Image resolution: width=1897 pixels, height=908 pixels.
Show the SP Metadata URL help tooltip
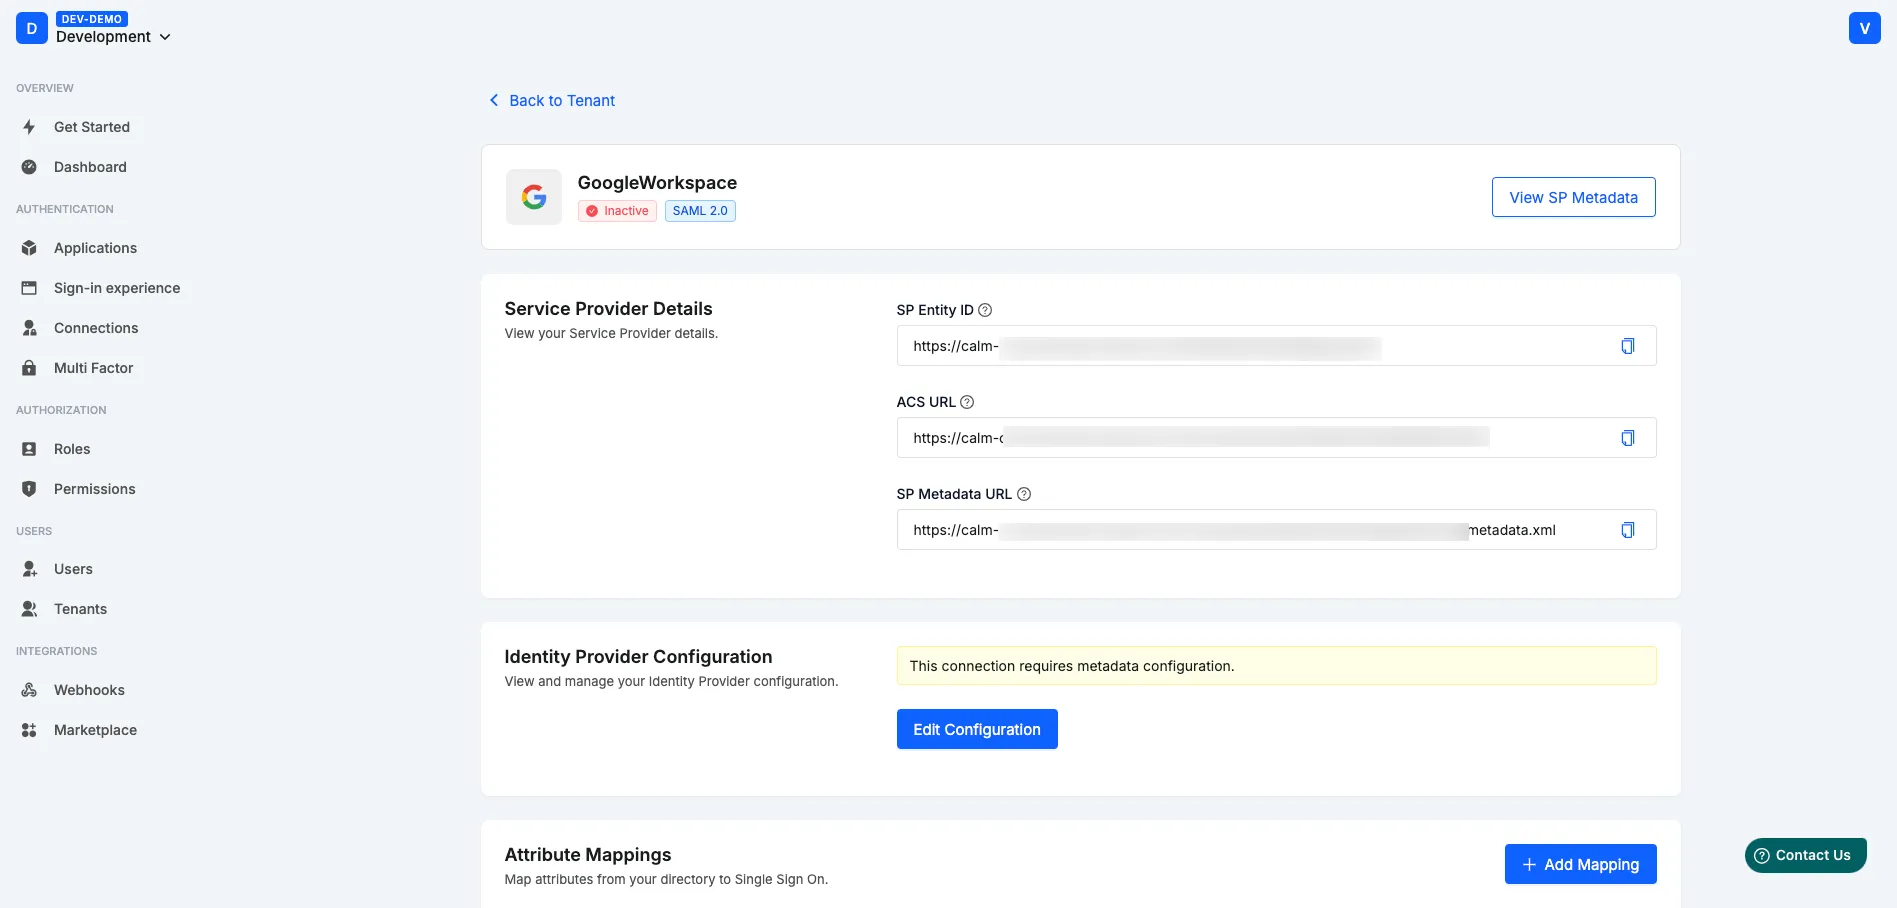click(x=1023, y=493)
